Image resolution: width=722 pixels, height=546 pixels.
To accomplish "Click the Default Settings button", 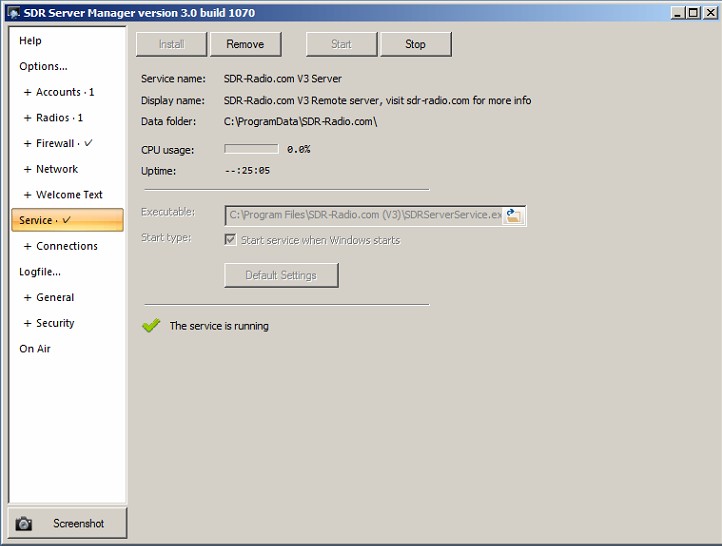I will (x=281, y=275).
